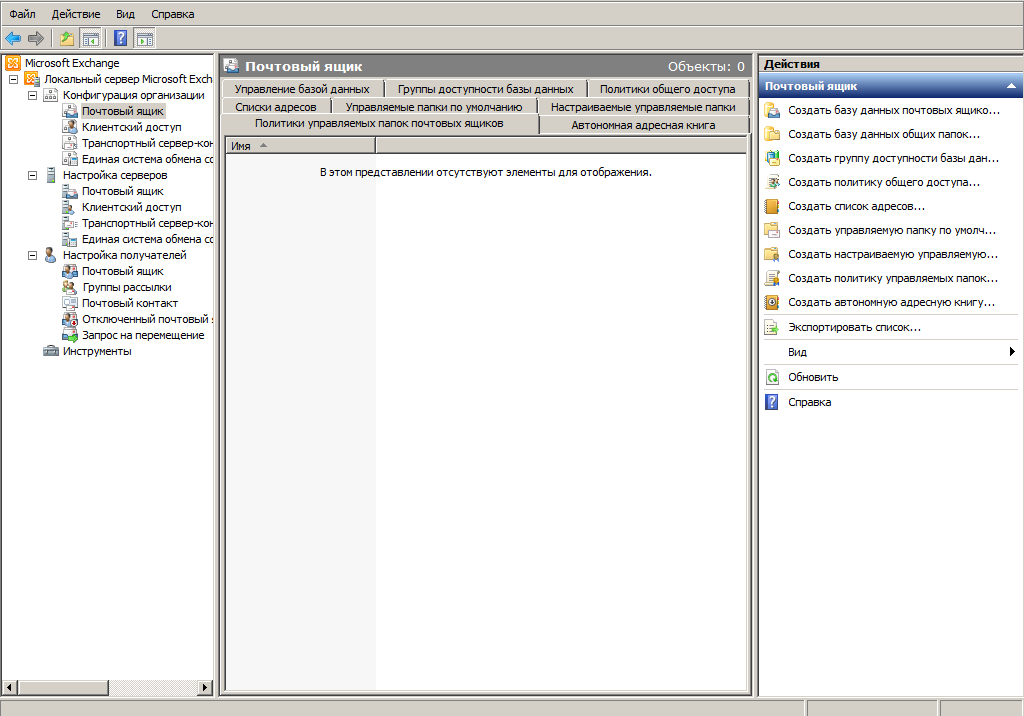Switch to Списки адресов tab
This screenshot has width=1024, height=716.
(276, 107)
